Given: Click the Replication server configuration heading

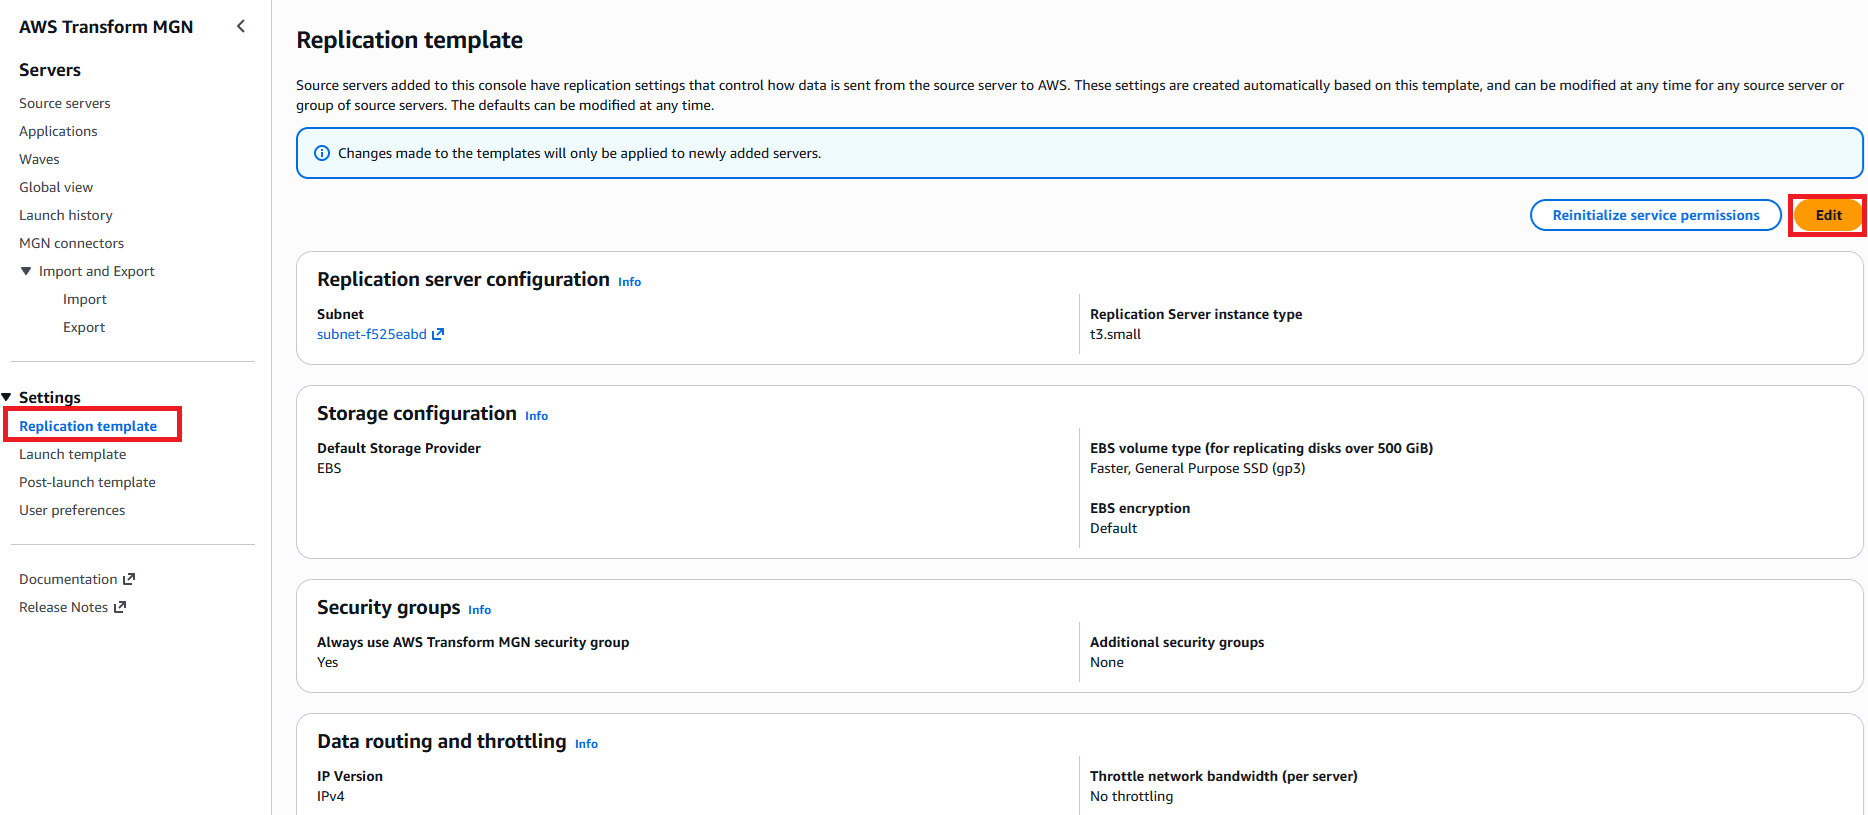Looking at the screenshot, I should point(463,279).
